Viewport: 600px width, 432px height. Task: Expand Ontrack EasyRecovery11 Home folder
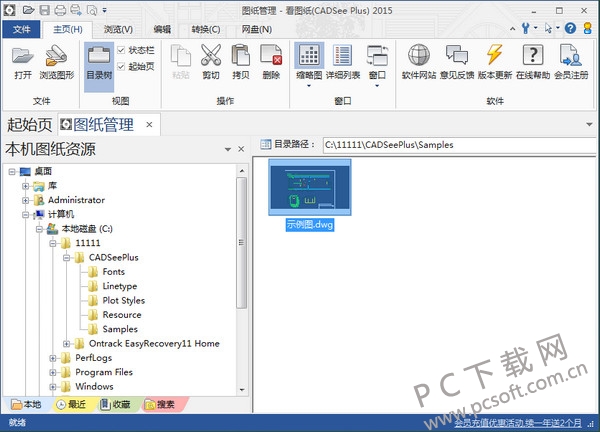[67, 344]
